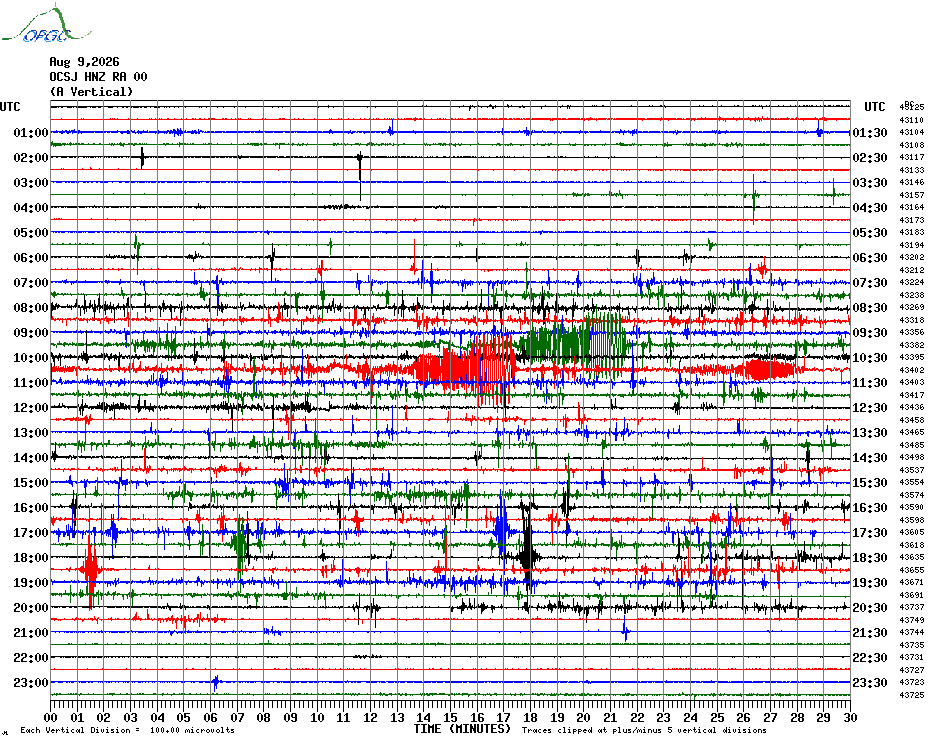Click the DC offset value 43554
The image size is (930, 744).
tap(912, 482)
